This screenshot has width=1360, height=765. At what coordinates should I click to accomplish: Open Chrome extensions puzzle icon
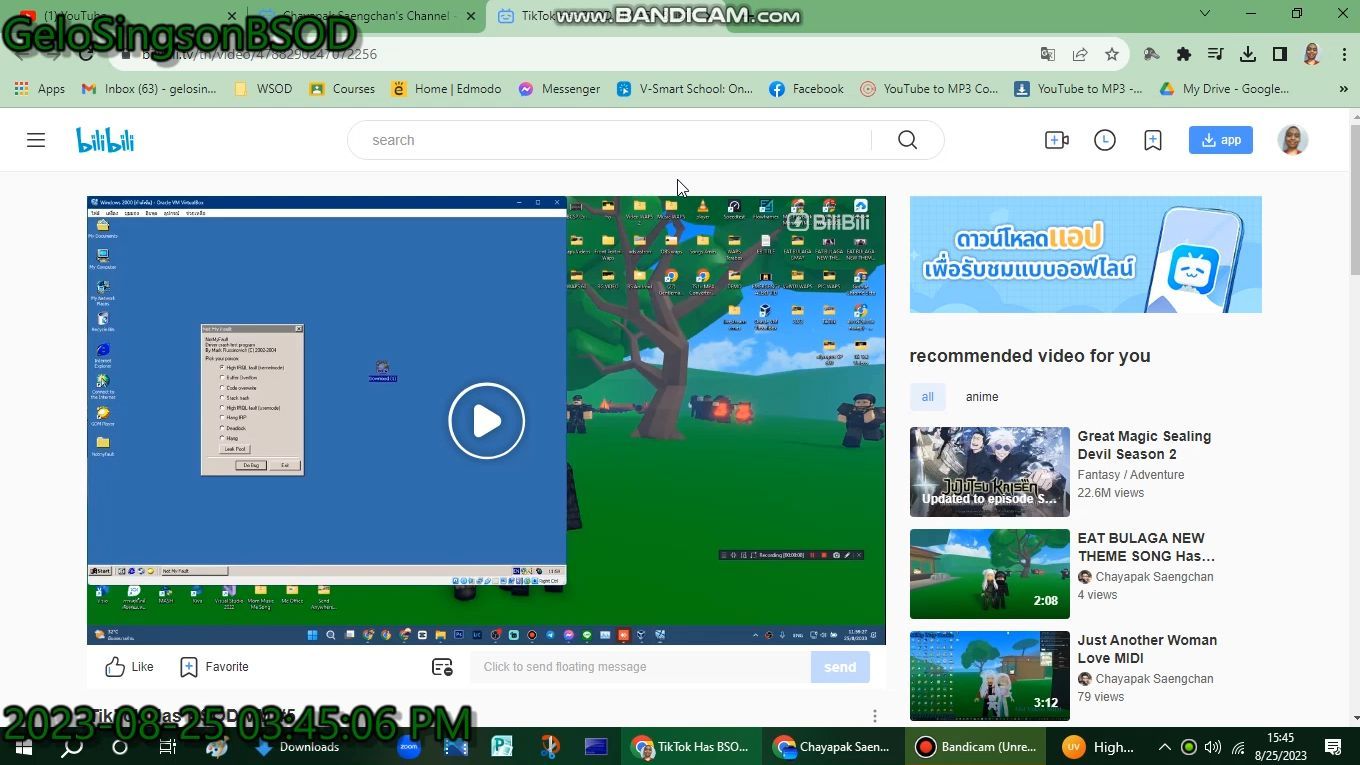[x=1184, y=54]
